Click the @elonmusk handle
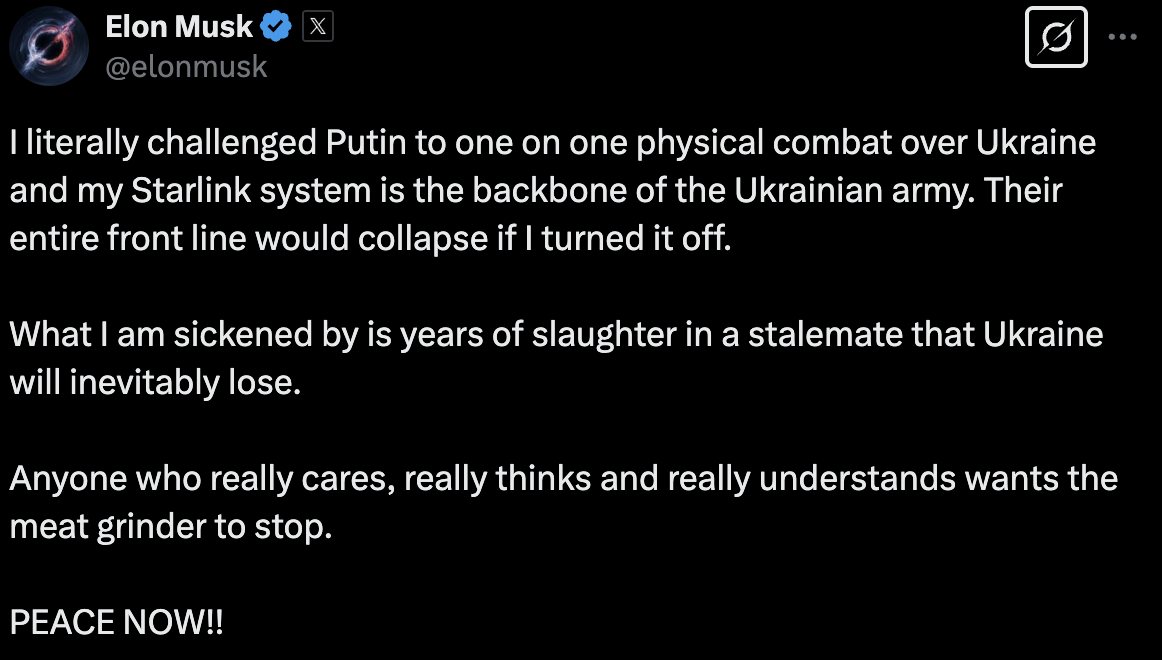 tap(186, 66)
